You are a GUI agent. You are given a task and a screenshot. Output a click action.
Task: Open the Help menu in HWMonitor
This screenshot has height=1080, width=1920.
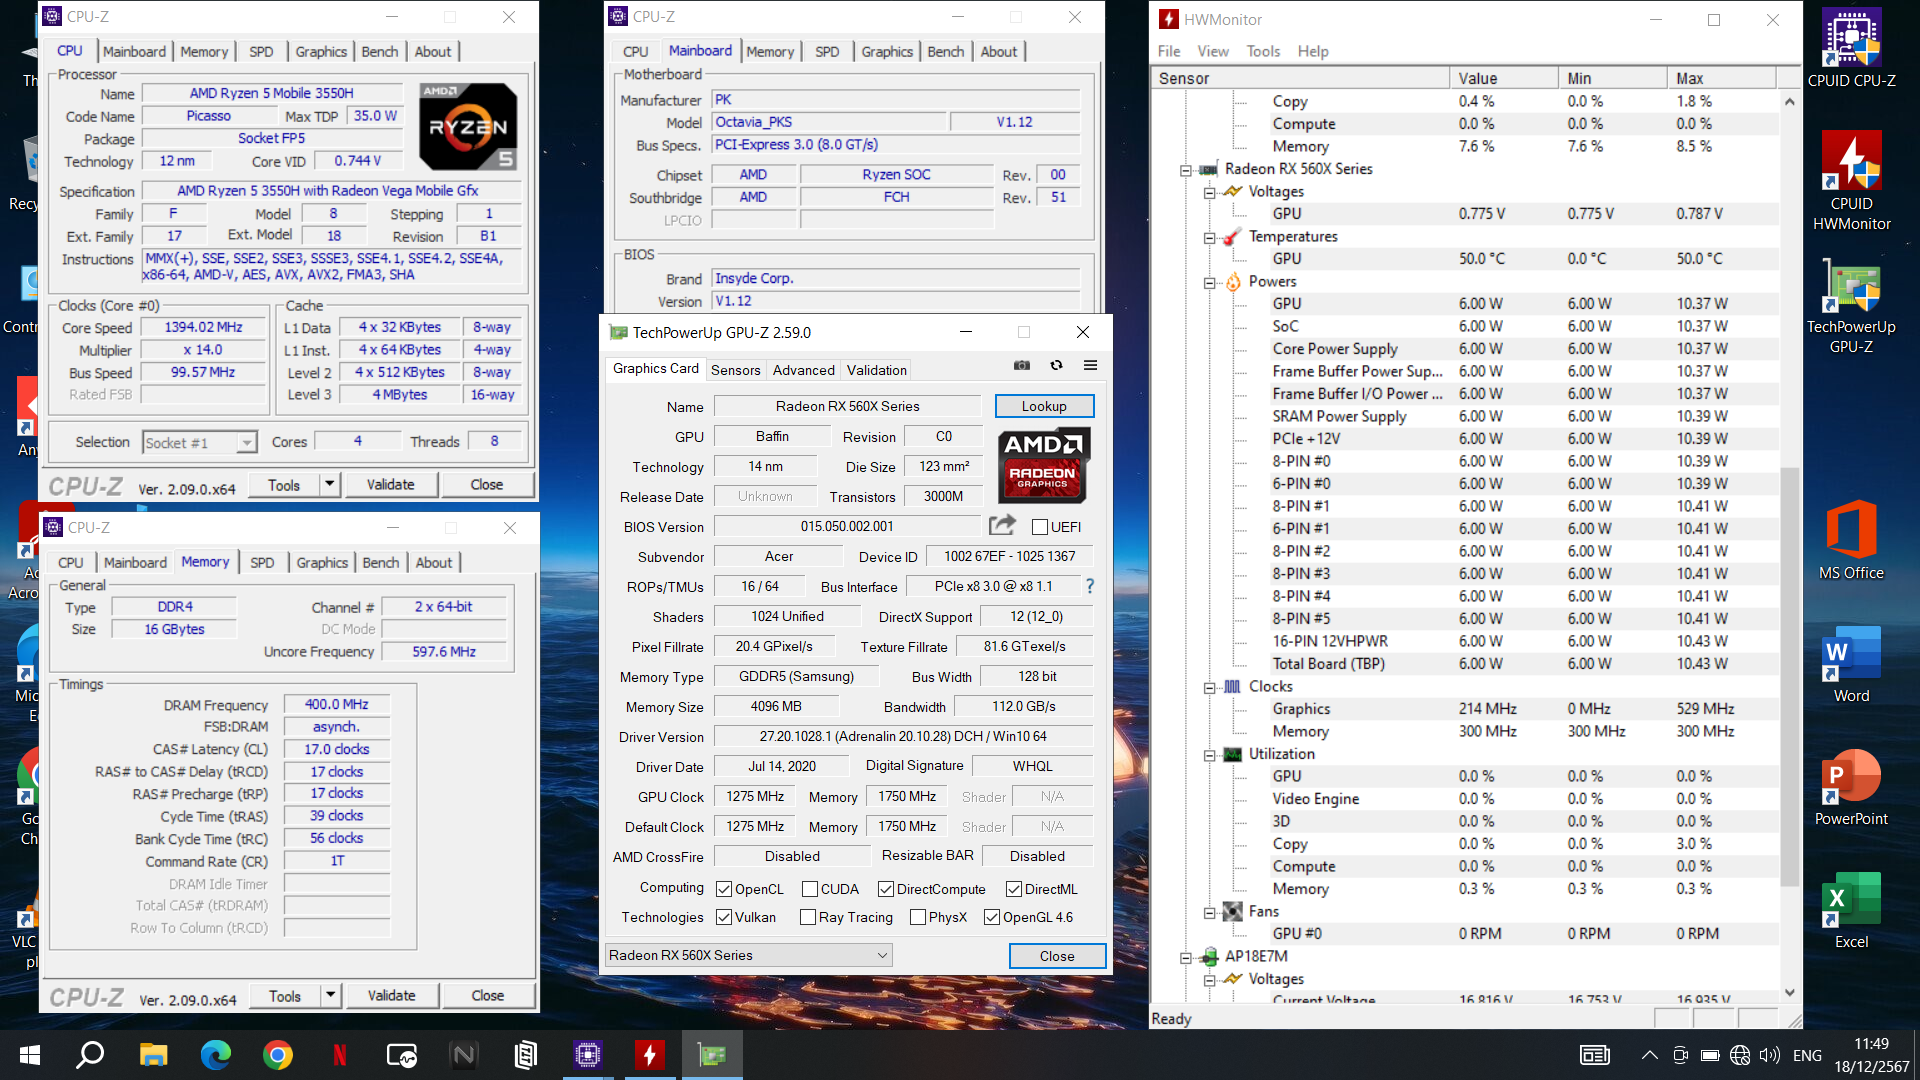point(1312,51)
